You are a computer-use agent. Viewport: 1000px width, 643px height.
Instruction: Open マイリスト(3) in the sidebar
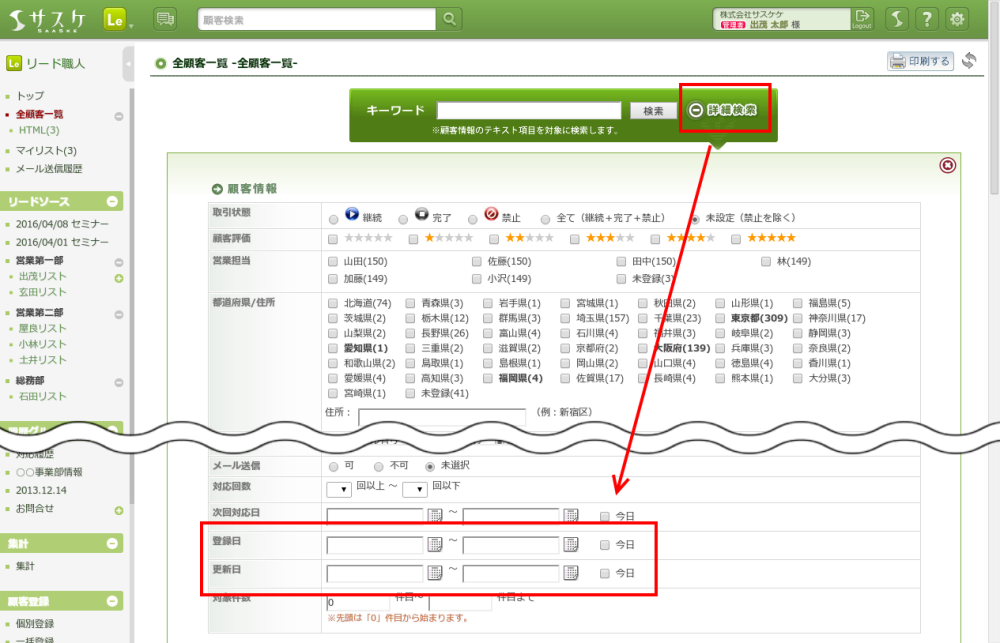(x=46, y=150)
